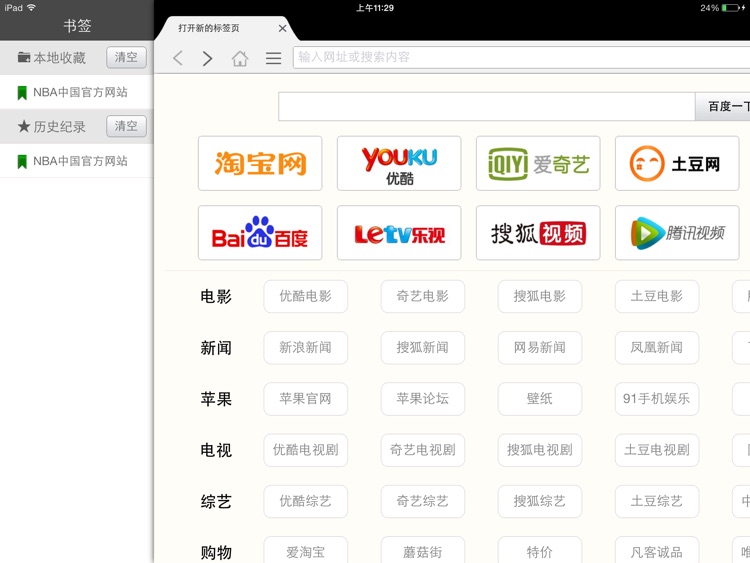The width and height of the screenshot is (750, 563).
Task: Click the green bookmark icon in 本地收藏
Action: 22,92
